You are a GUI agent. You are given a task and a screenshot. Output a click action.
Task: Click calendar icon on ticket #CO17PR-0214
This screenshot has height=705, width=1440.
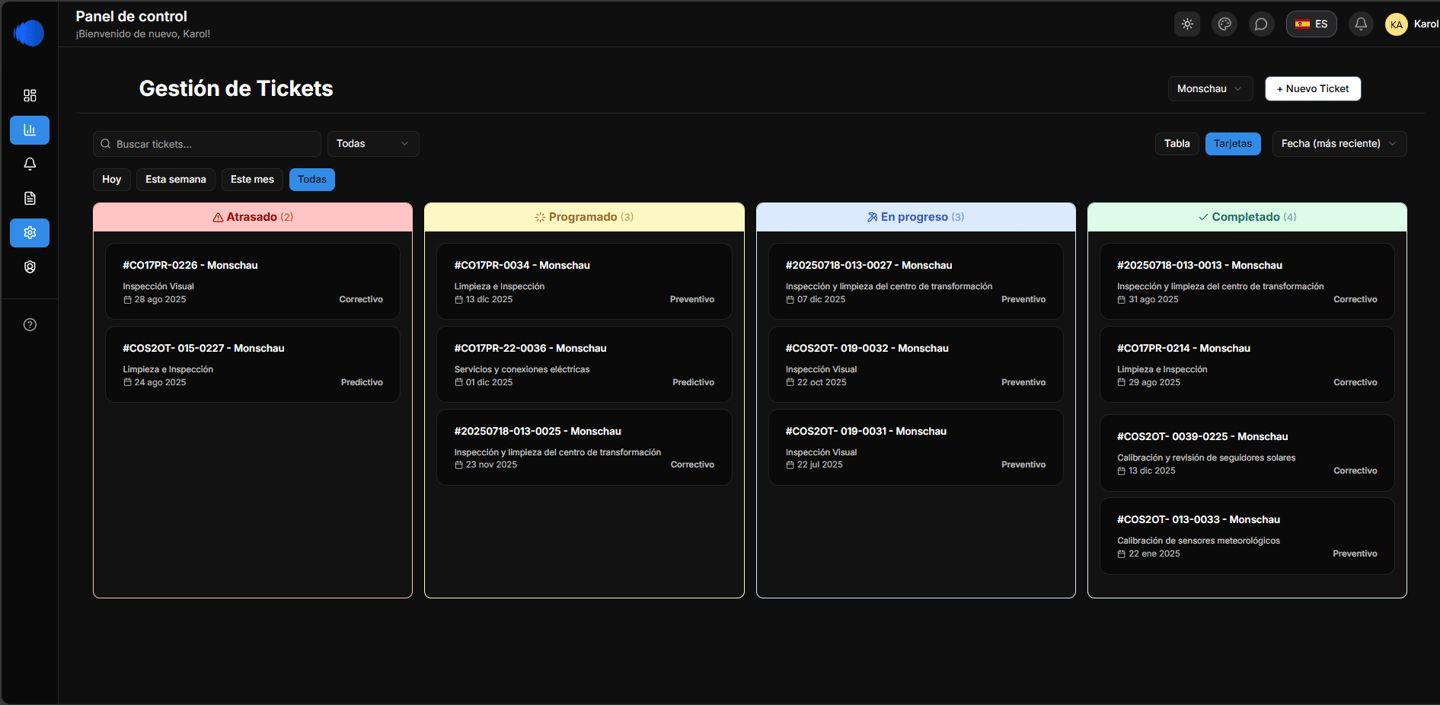tap(1122, 383)
